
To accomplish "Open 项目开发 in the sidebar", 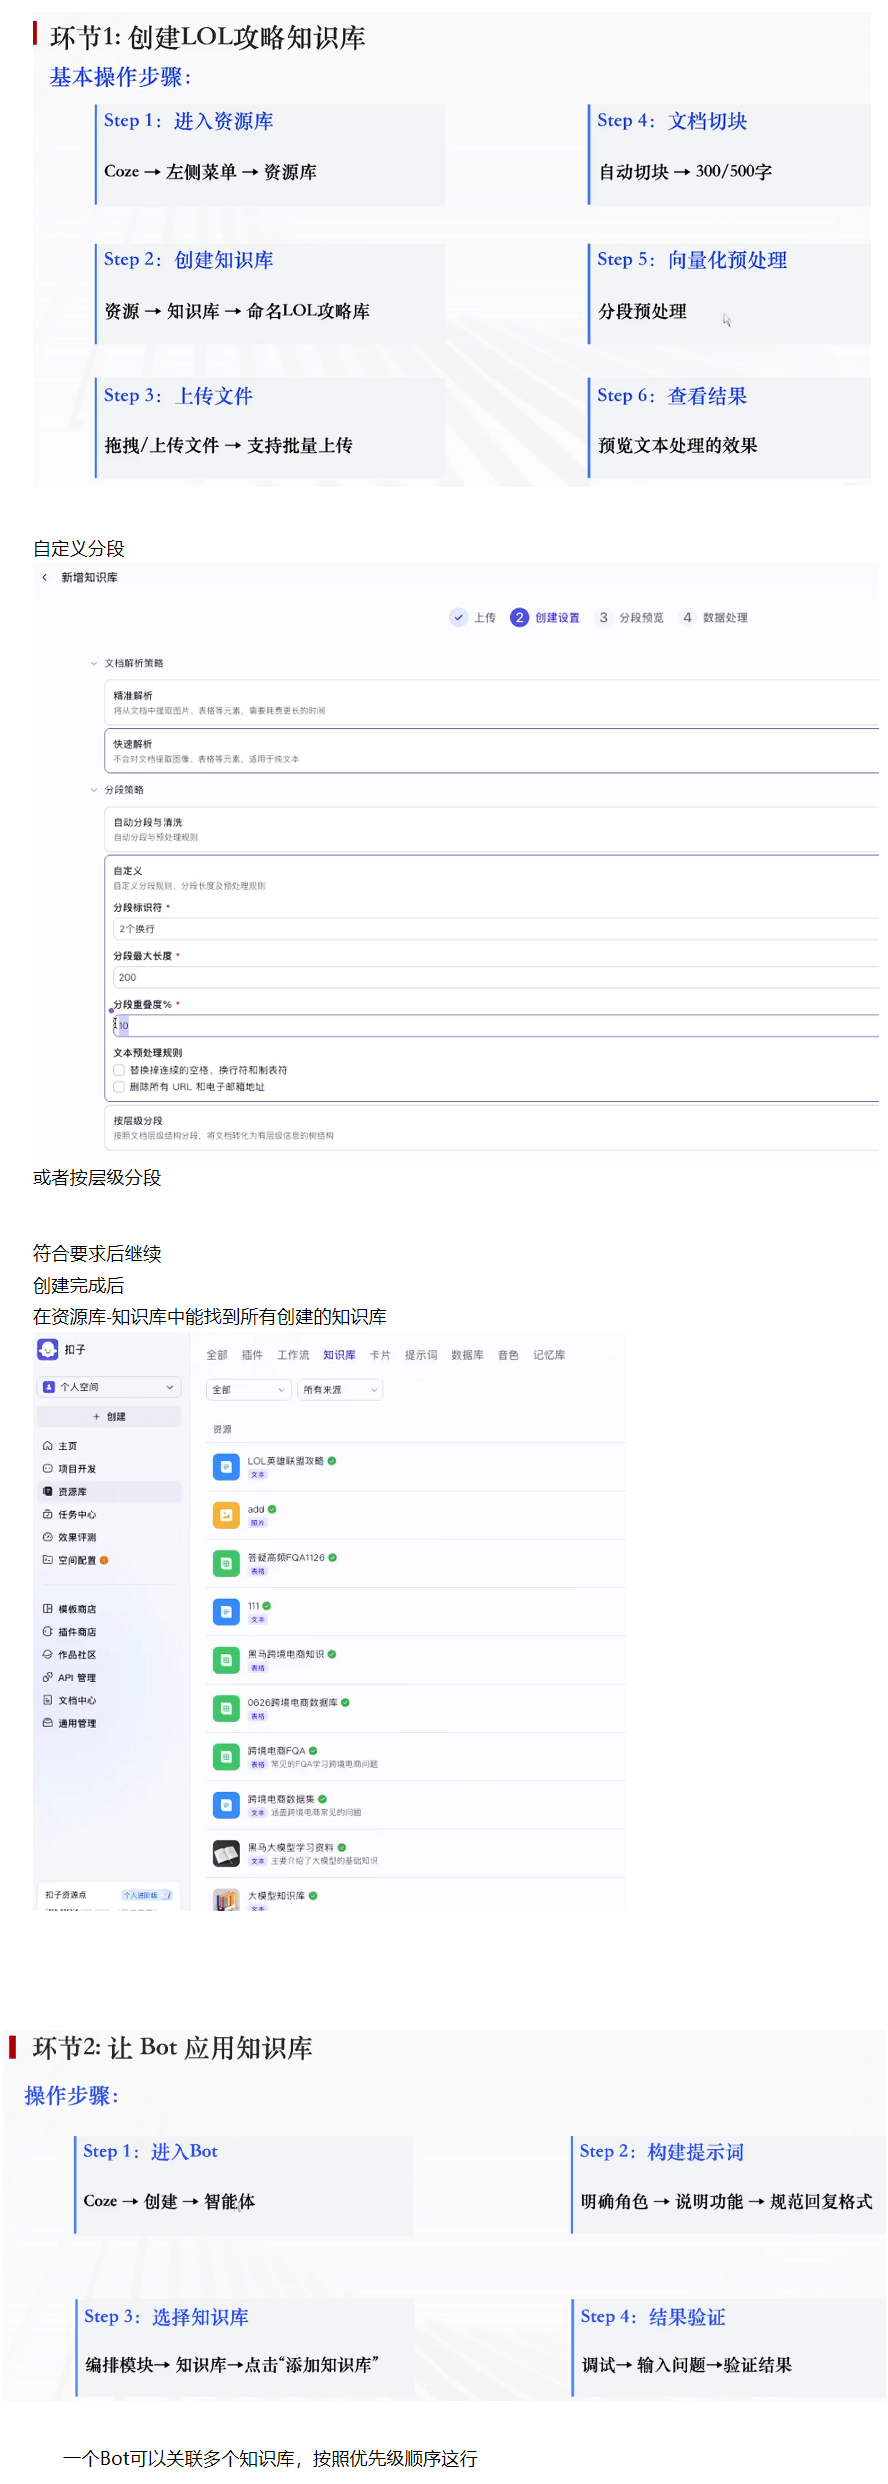I will coord(109,1469).
